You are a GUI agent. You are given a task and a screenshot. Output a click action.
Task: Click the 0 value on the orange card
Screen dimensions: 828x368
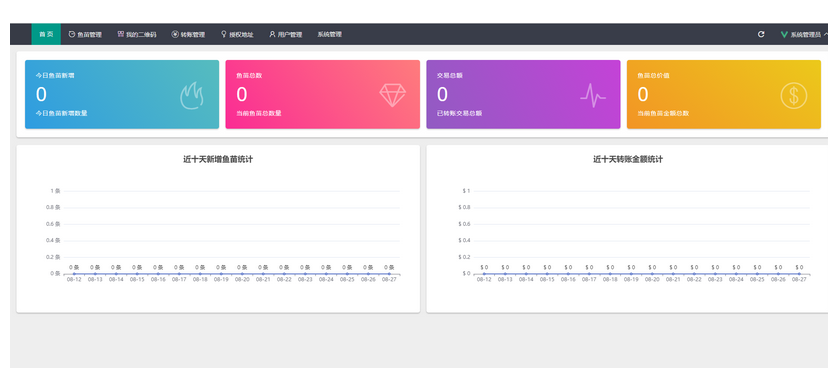(643, 95)
